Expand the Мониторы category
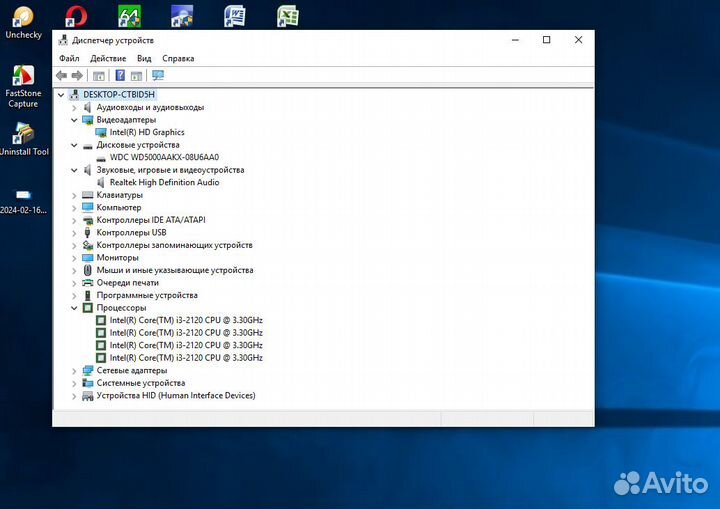Viewport: 720px width, 509px height. point(74,258)
